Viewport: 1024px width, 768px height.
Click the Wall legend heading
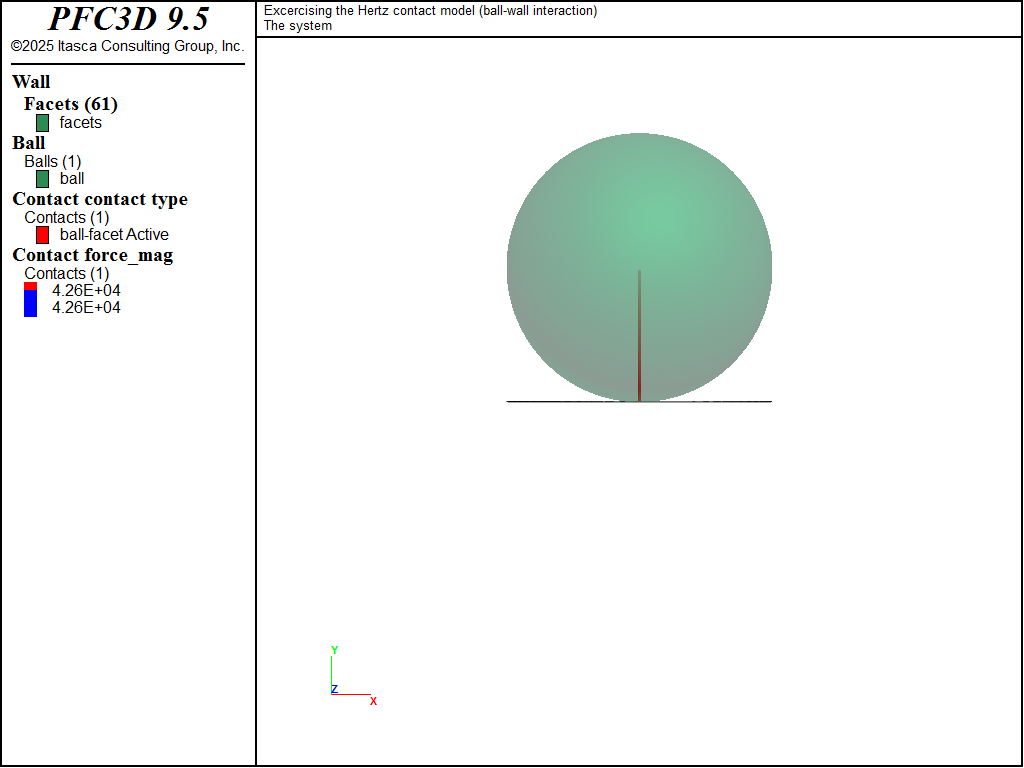[x=31, y=82]
